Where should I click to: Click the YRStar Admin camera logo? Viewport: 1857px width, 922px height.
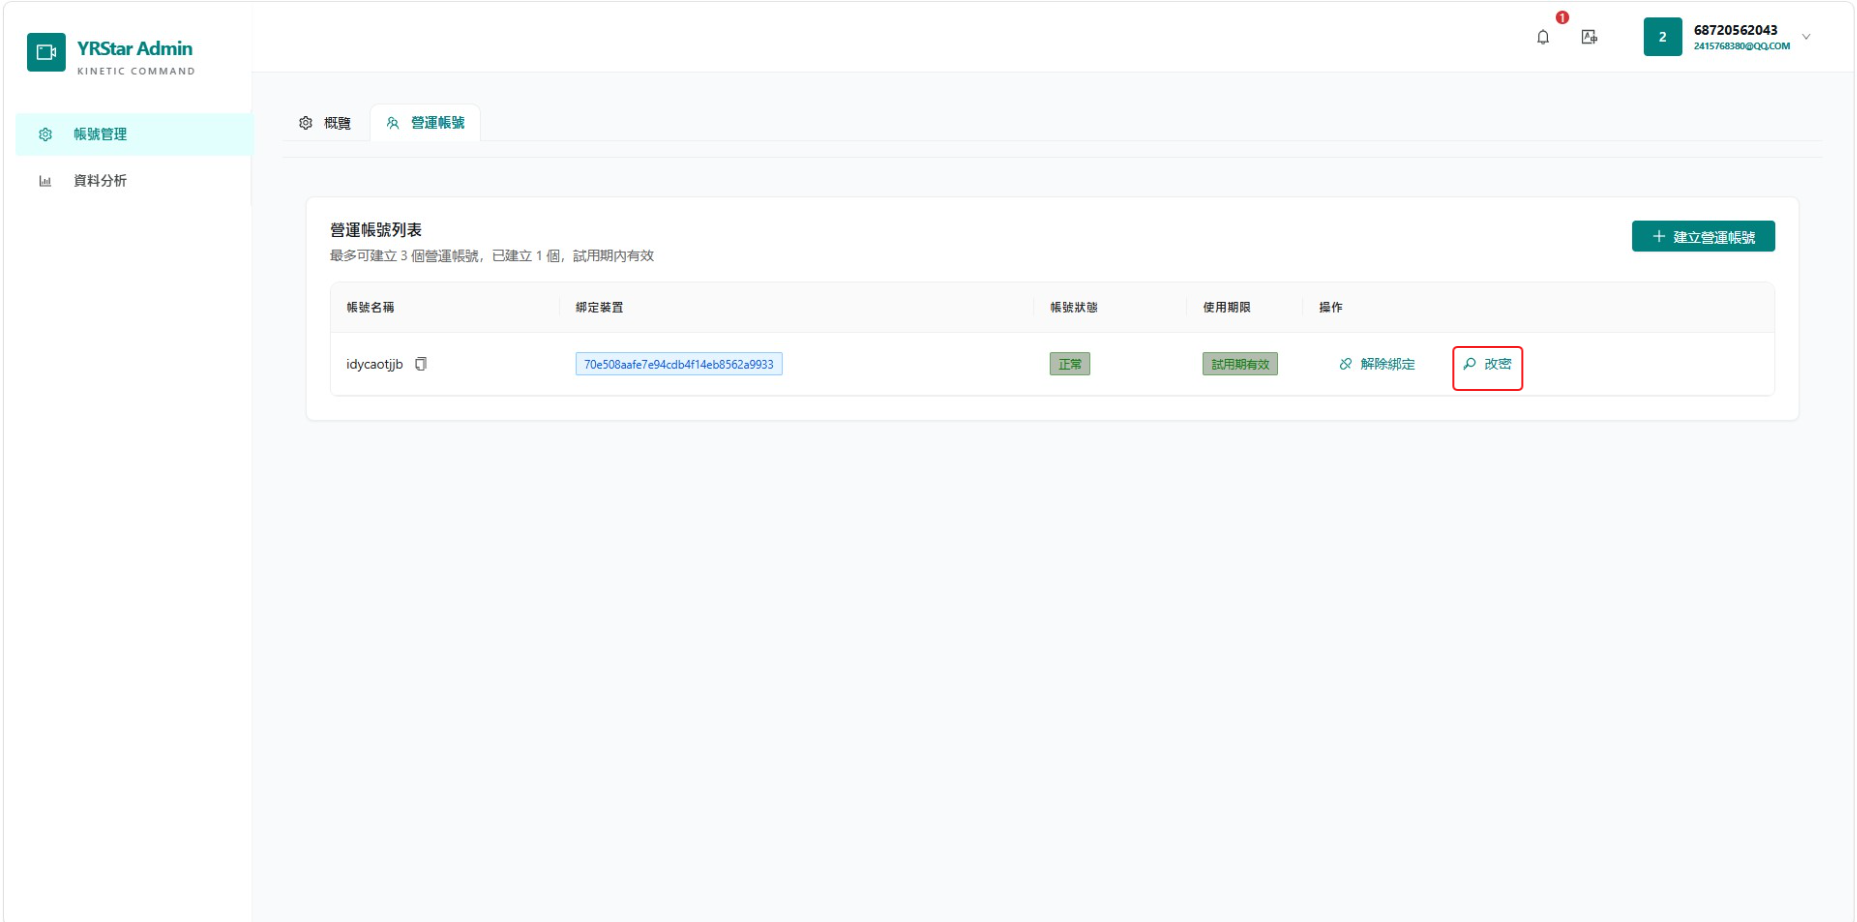pos(46,52)
